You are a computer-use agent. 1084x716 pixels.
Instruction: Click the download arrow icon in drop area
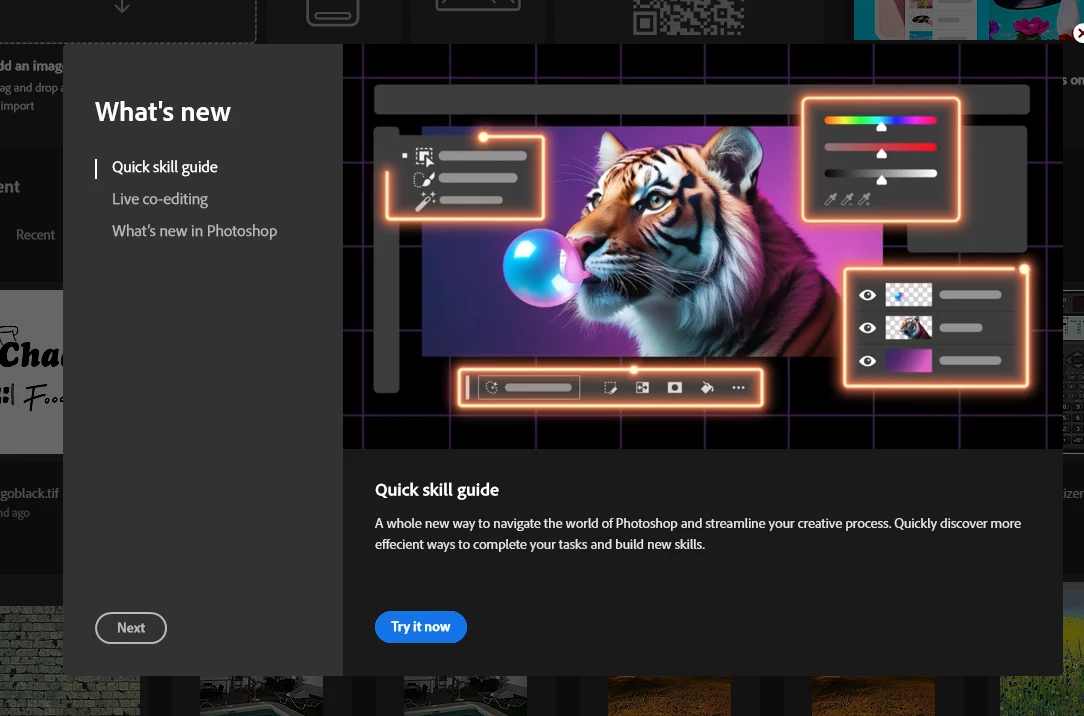(x=122, y=7)
